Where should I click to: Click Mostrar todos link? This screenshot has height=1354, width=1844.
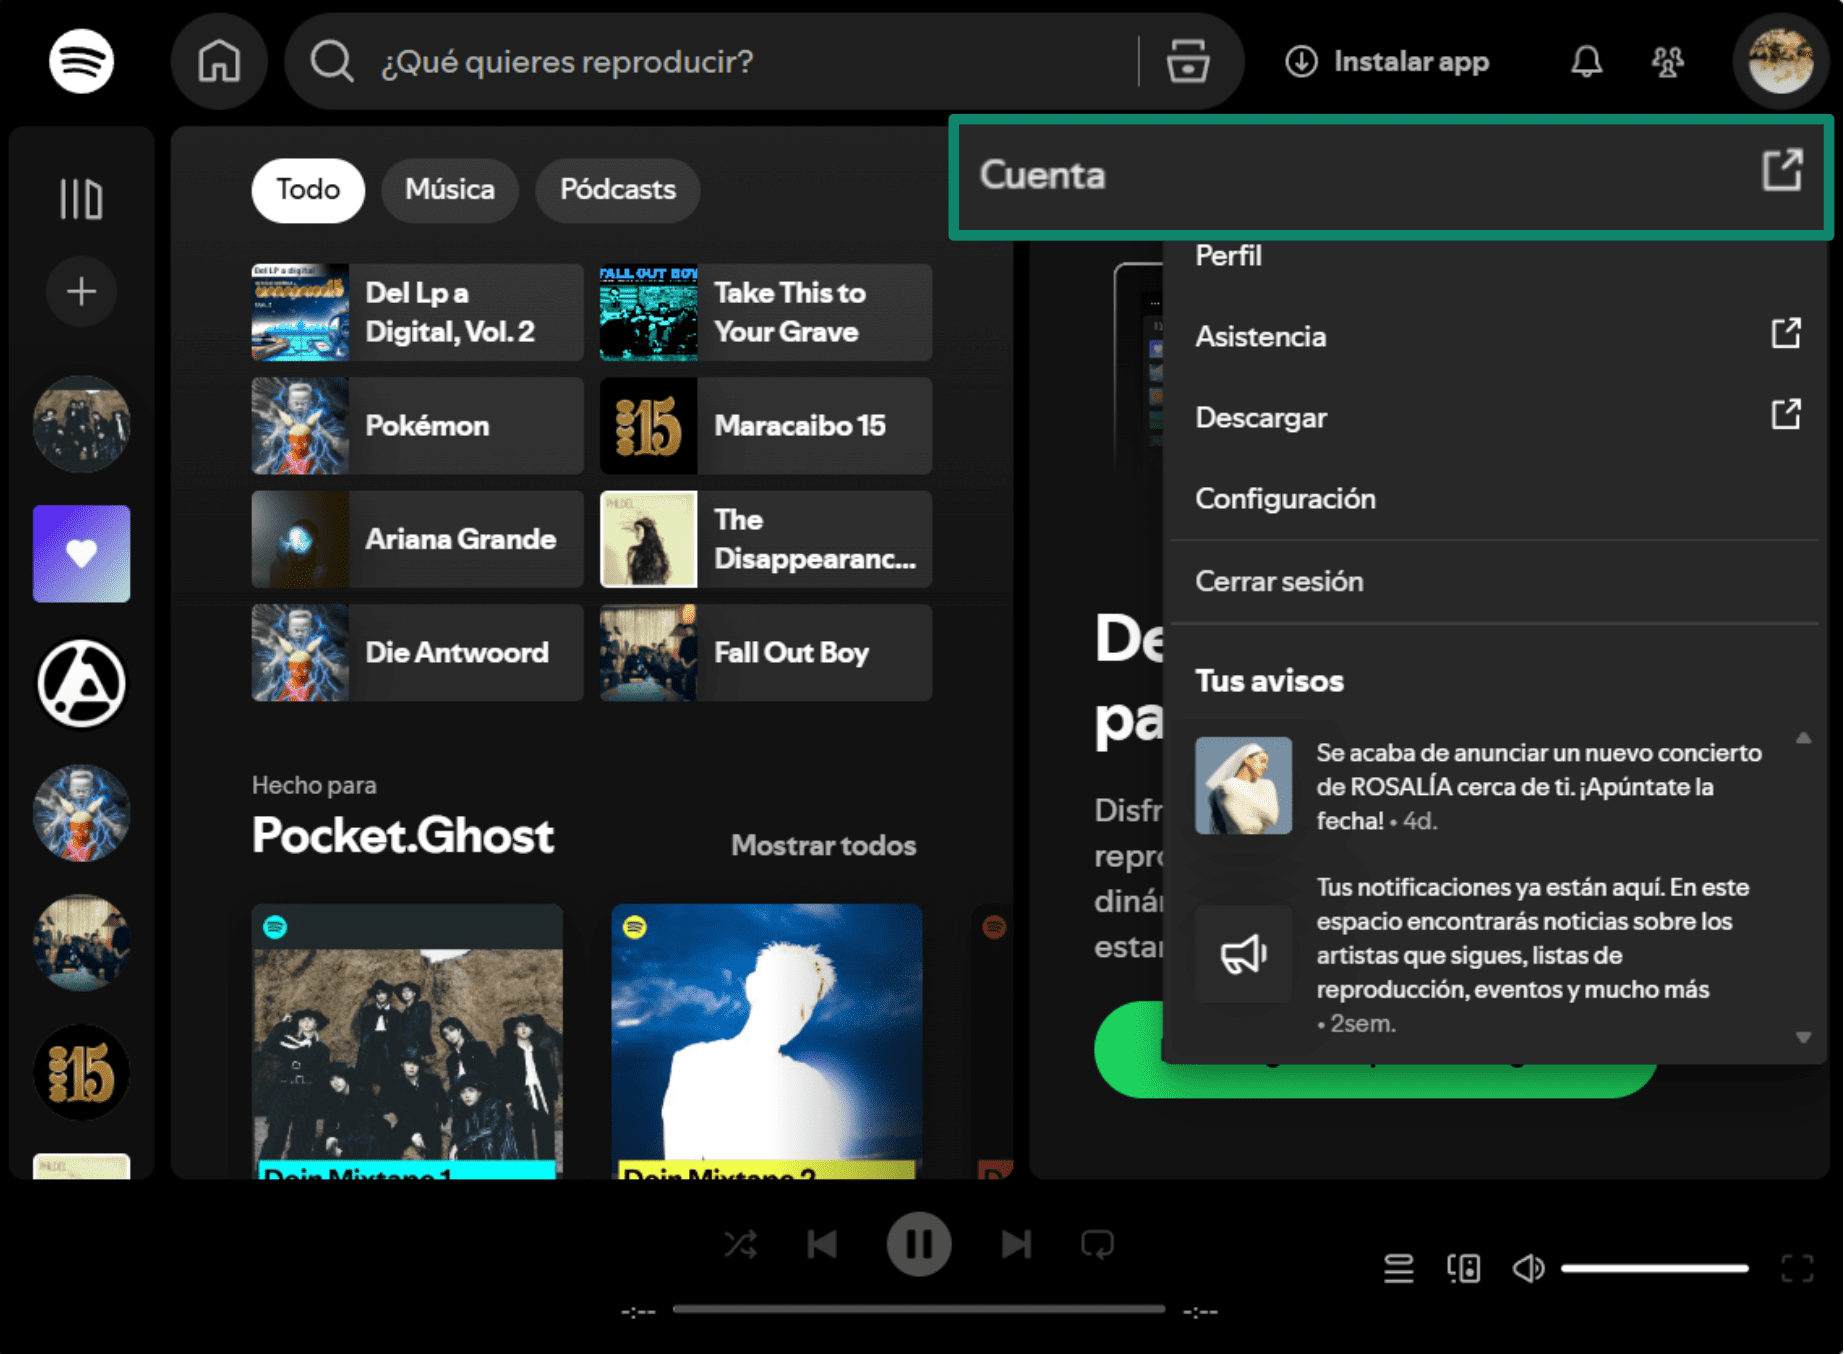[823, 845]
